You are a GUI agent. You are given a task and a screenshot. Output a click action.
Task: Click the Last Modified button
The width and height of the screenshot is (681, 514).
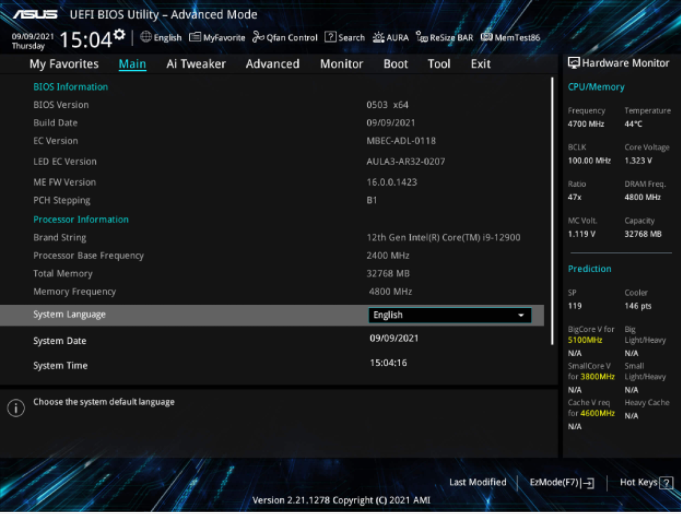point(478,482)
